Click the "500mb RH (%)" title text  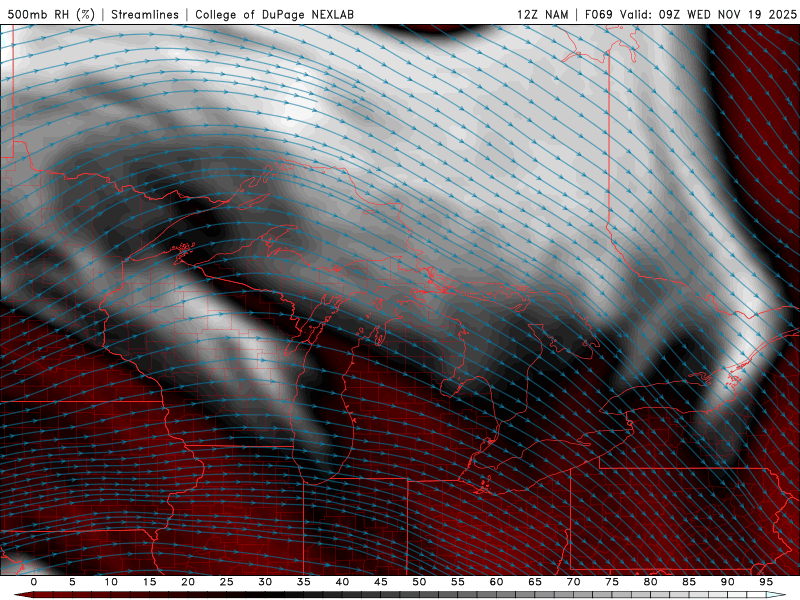pyautogui.click(x=51, y=14)
